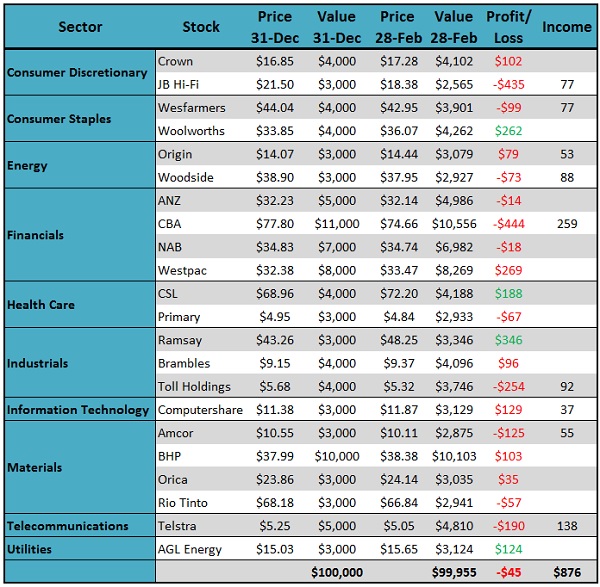Select the CBA stock cell
This screenshot has width=600, height=587.
pyautogui.click(x=171, y=224)
